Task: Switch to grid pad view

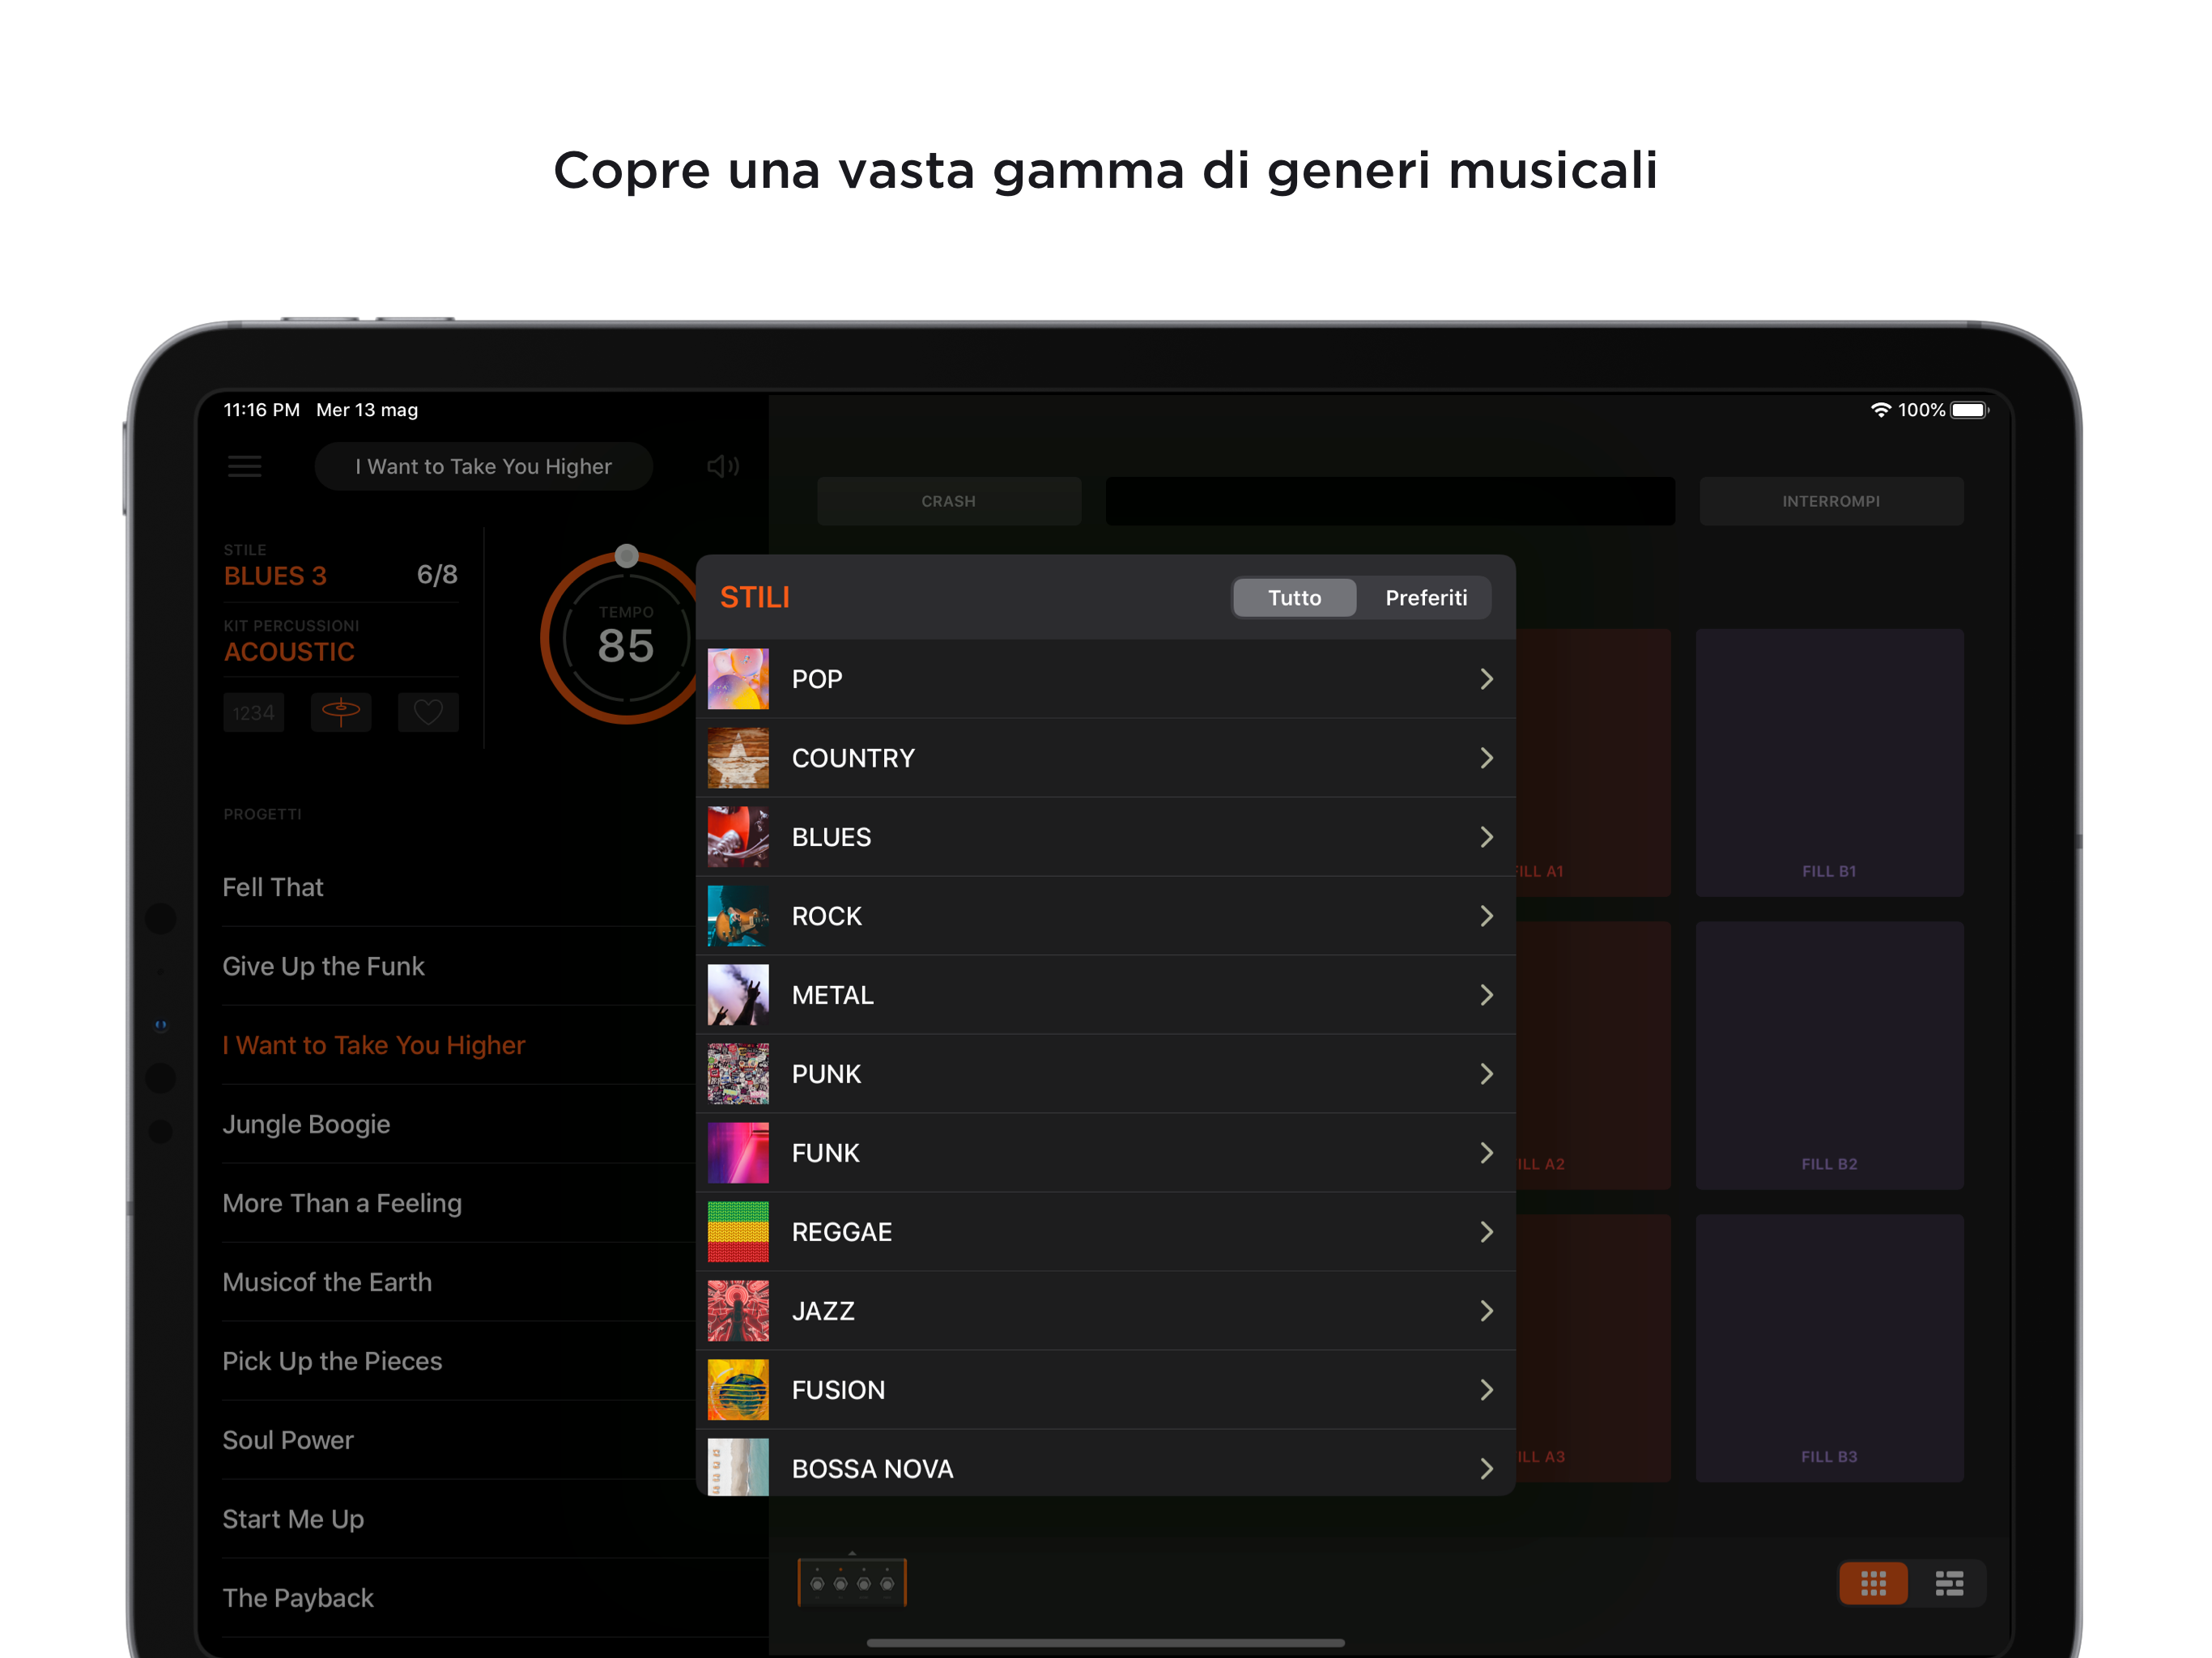Action: [1873, 1583]
